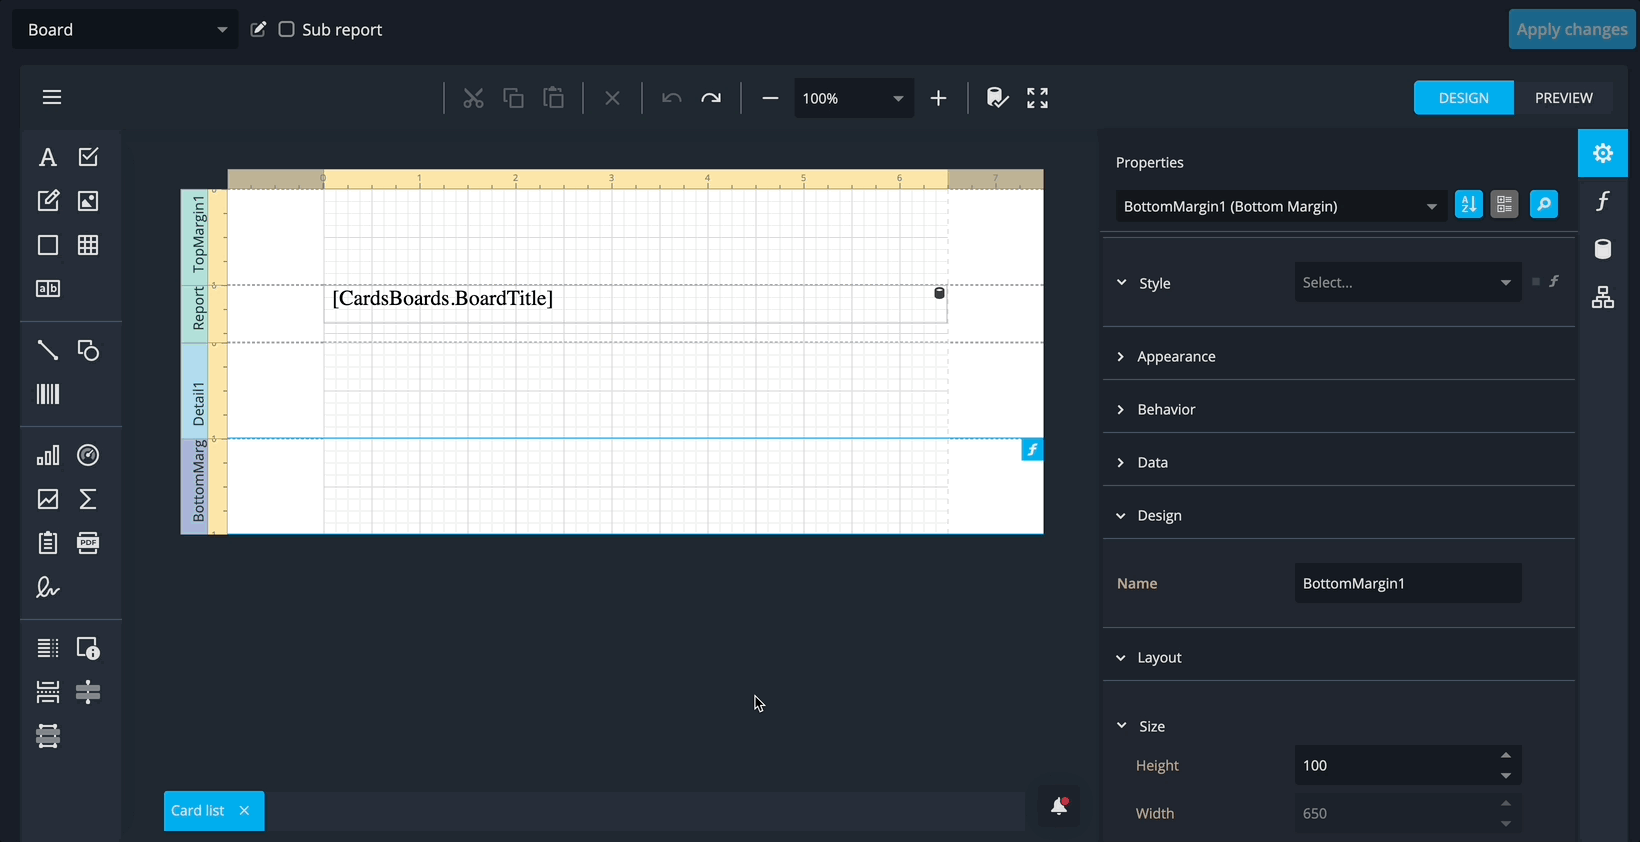Select the Barcode tool
Image resolution: width=1640 pixels, height=842 pixels.
point(47,394)
